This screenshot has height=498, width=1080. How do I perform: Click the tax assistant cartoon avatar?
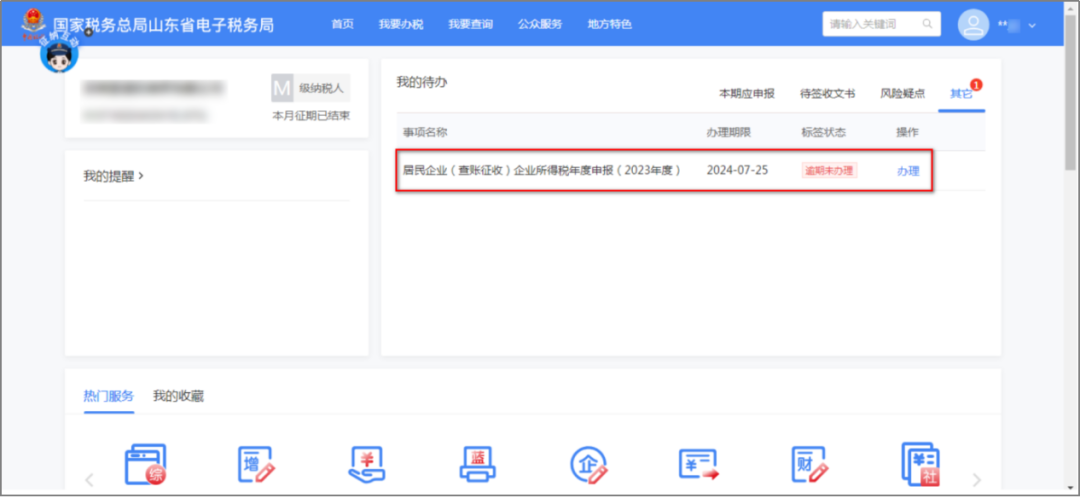pos(59,55)
